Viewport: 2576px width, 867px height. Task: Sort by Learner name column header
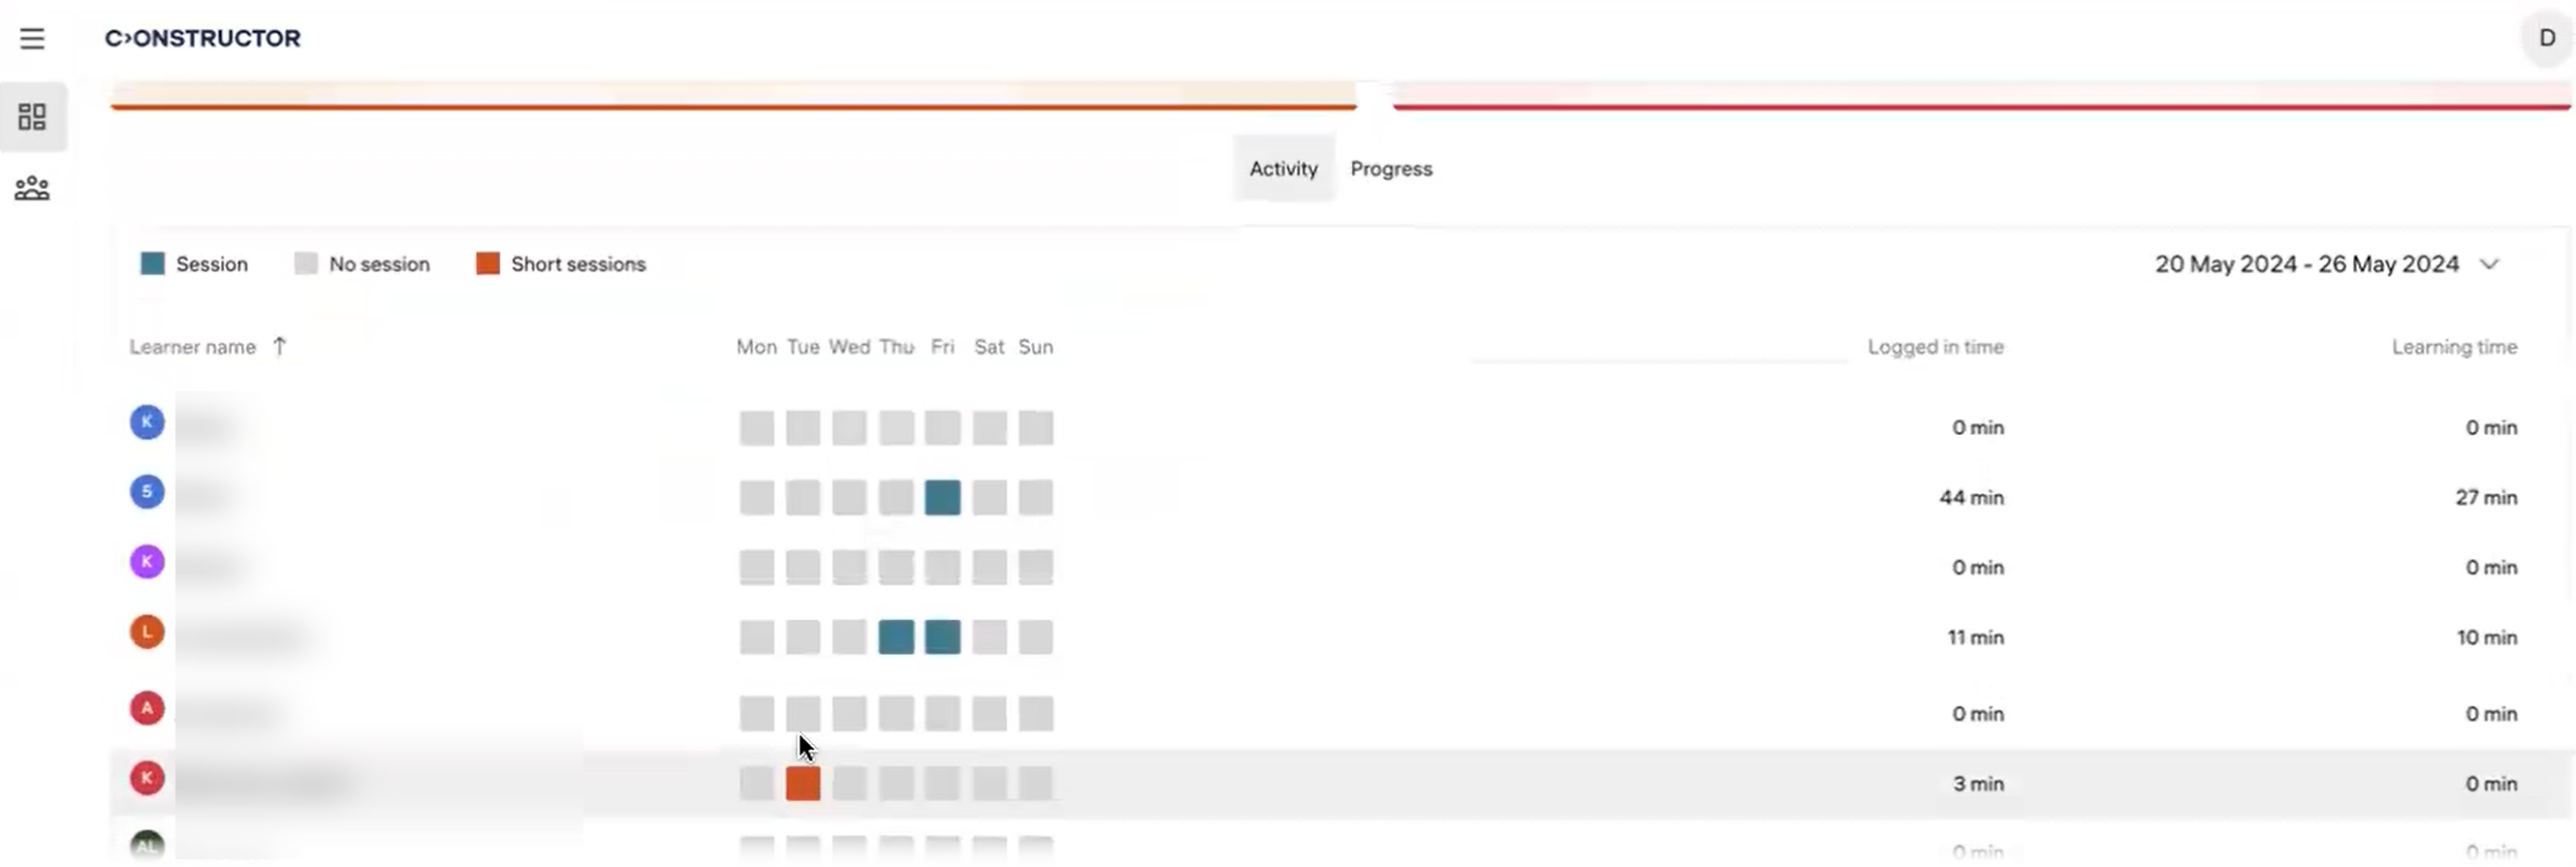click(192, 347)
